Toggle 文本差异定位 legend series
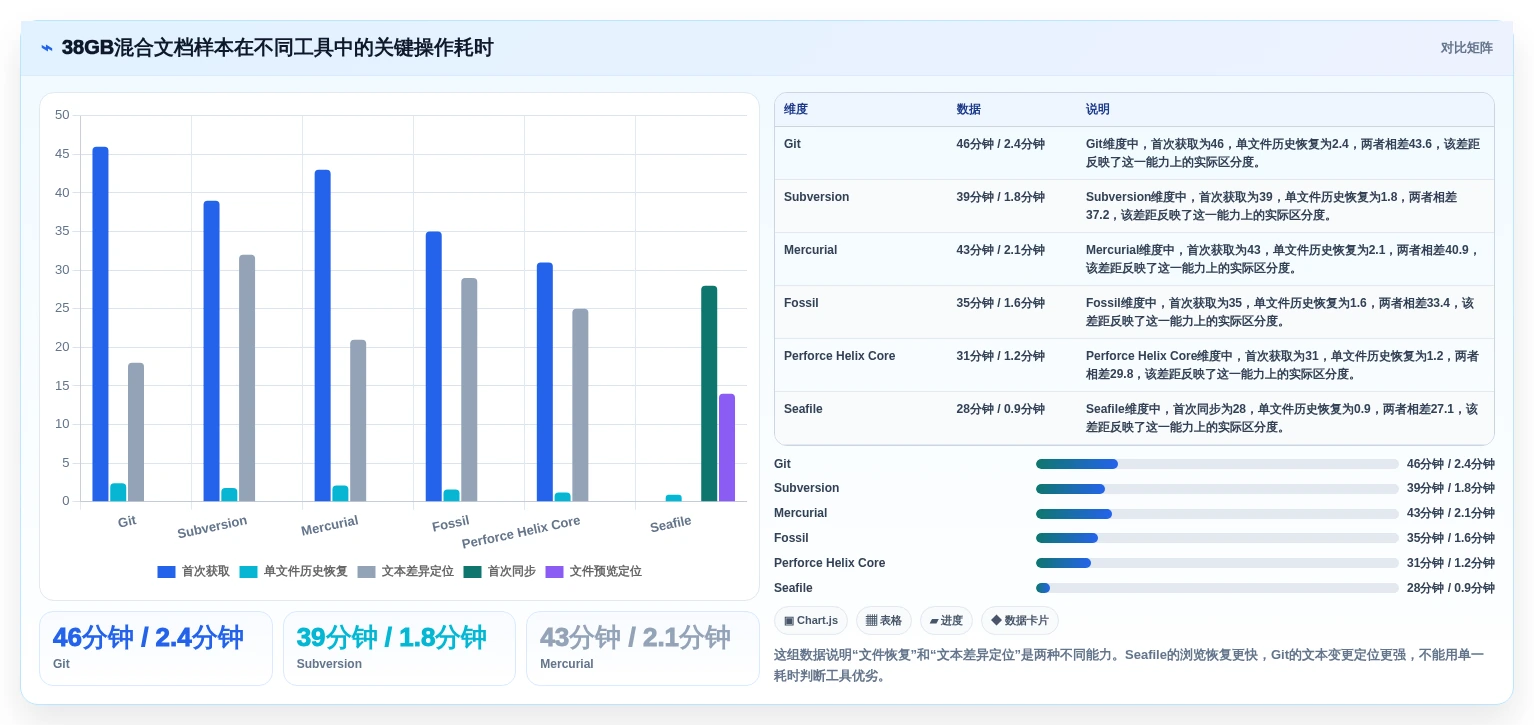The width and height of the screenshot is (1534, 725). tap(406, 571)
